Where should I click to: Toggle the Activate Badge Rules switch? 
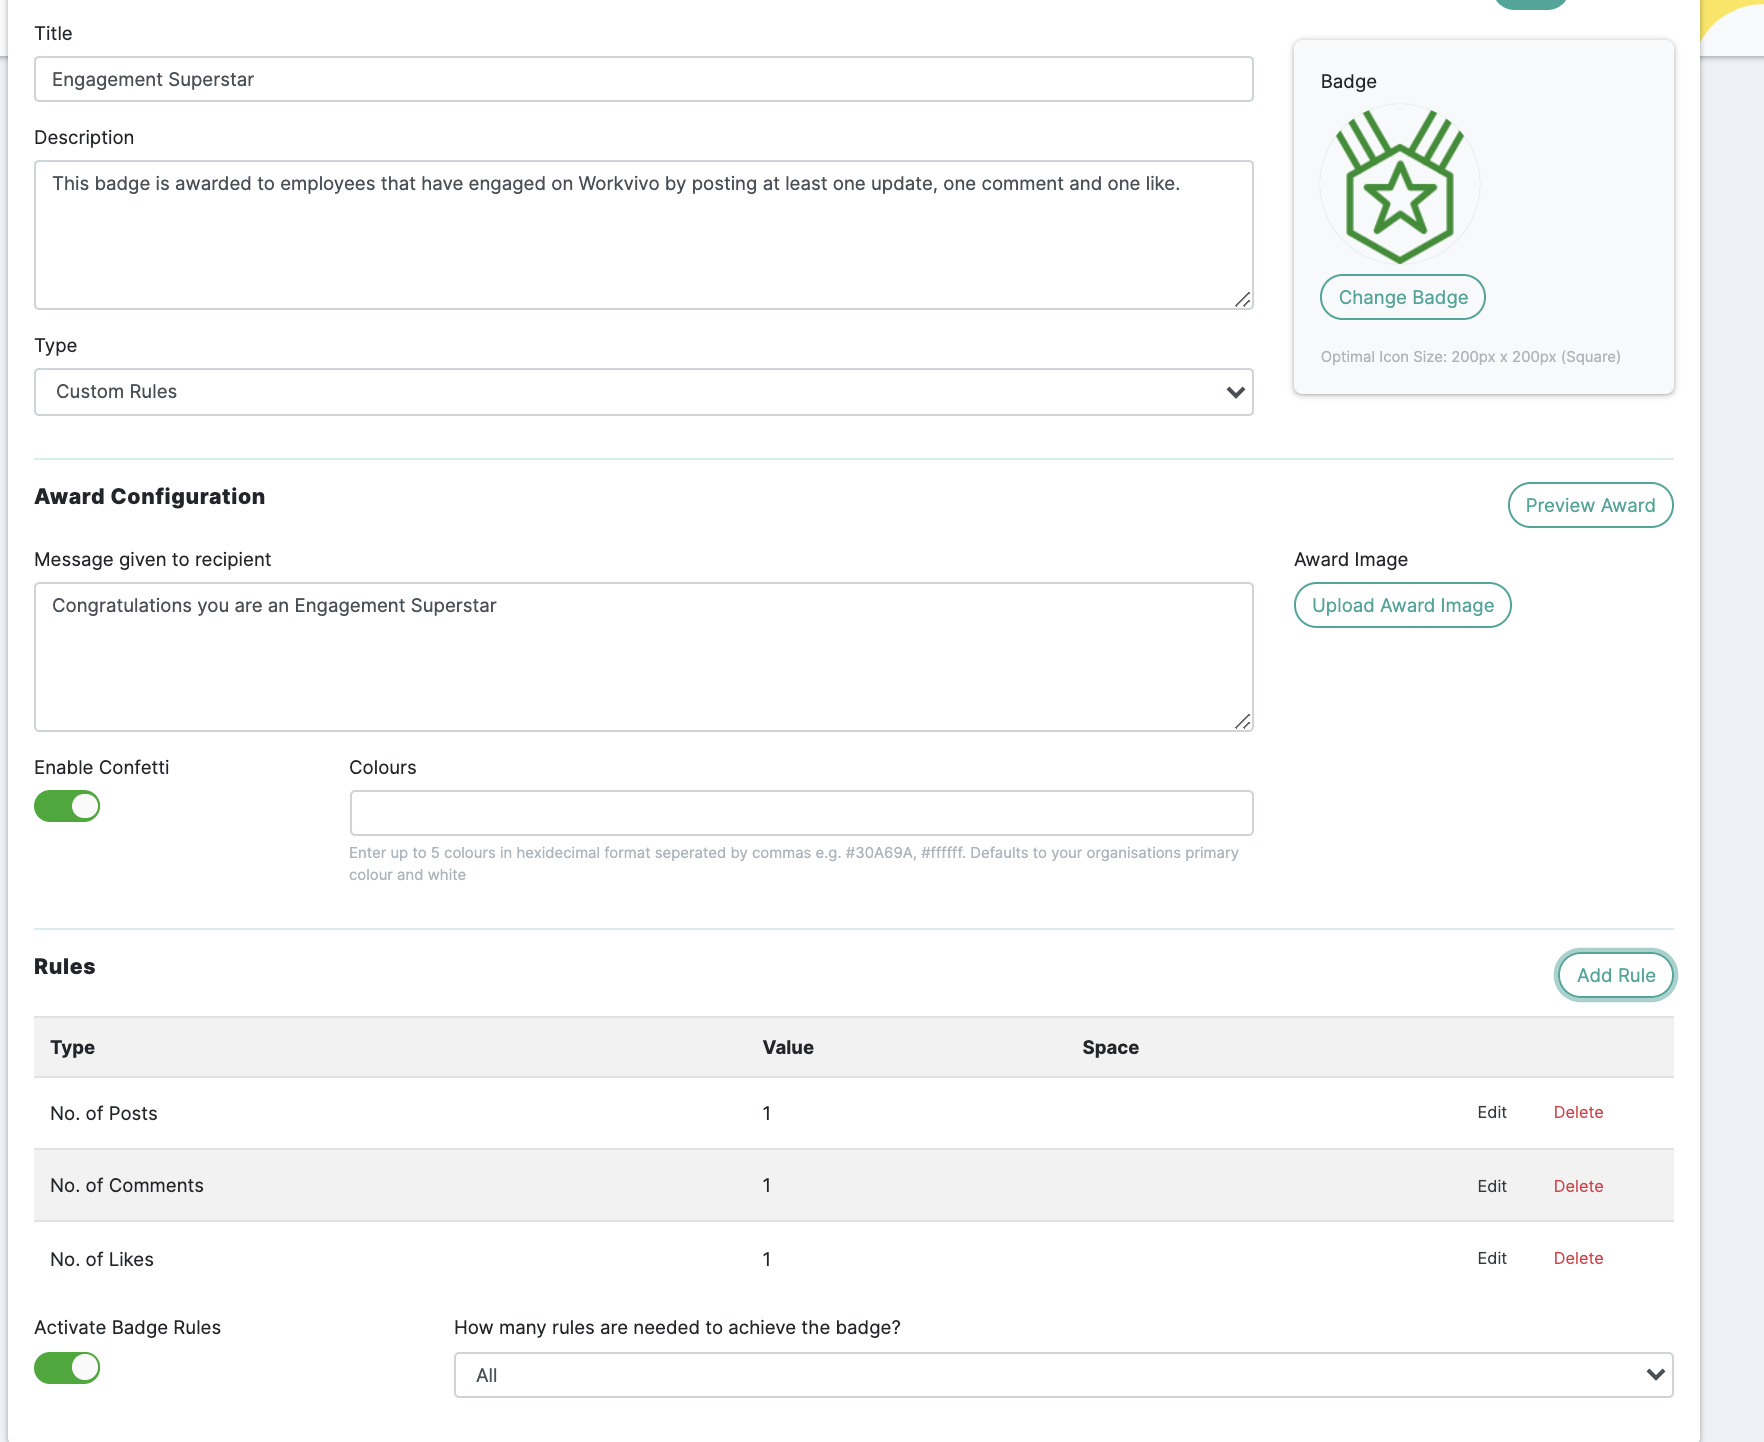point(67,1368)
